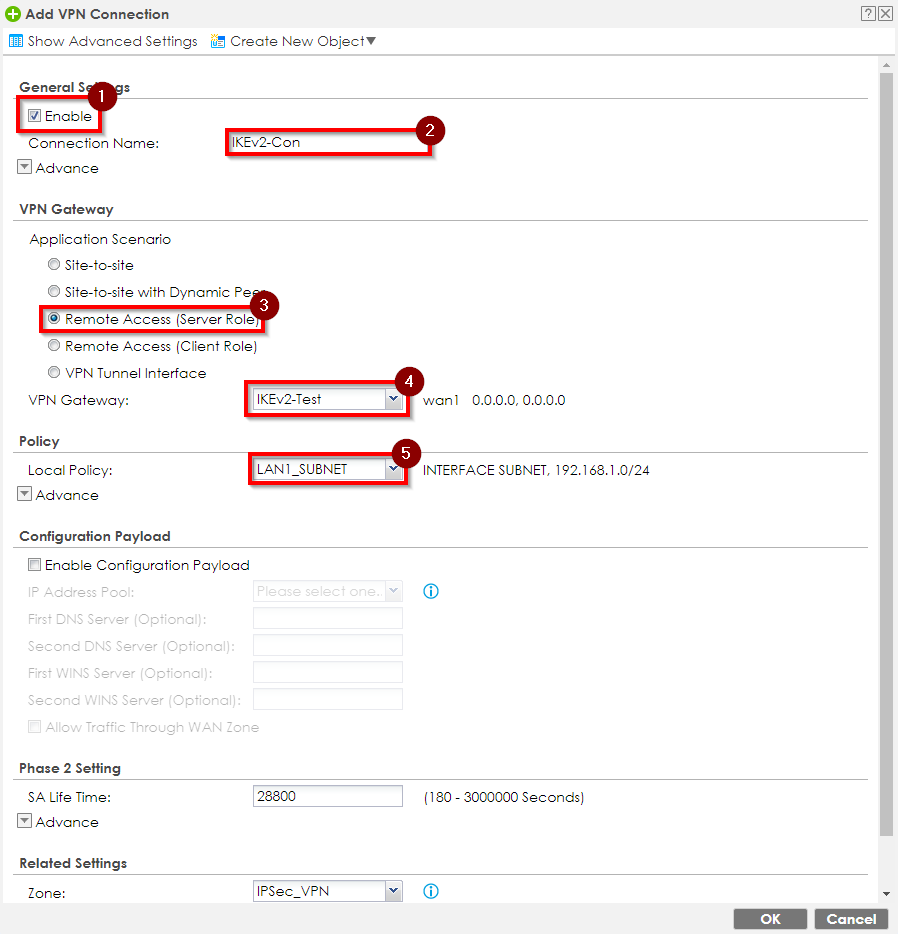Expand the Advance section under General Settings
Screen dimensions: 898x934
(23, 167)
